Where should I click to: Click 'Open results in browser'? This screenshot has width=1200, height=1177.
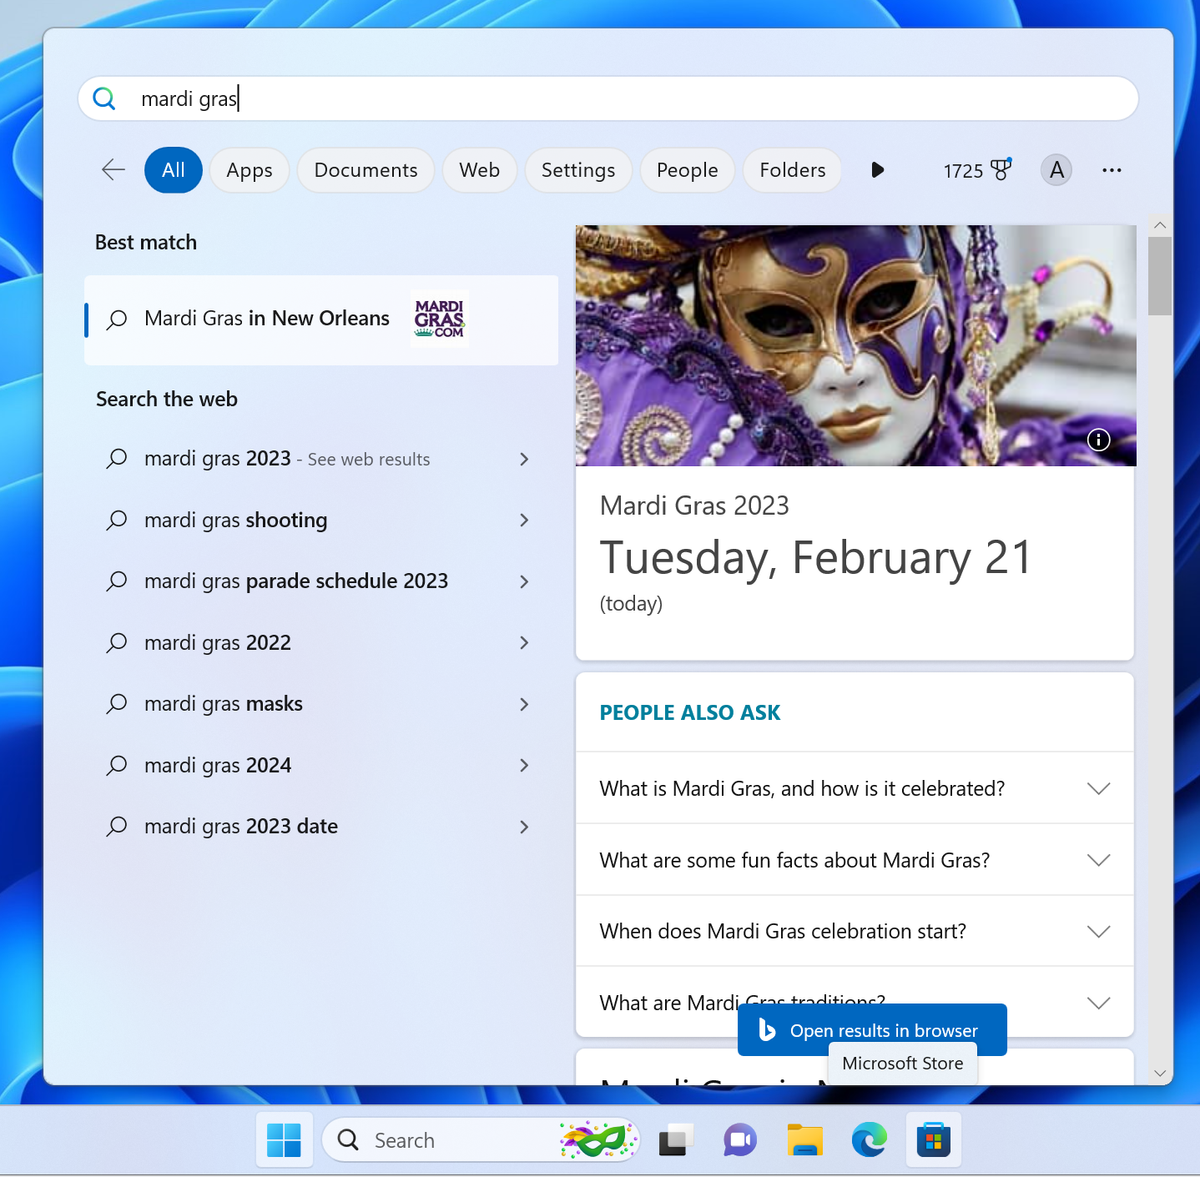click(x=884, y=1029)
